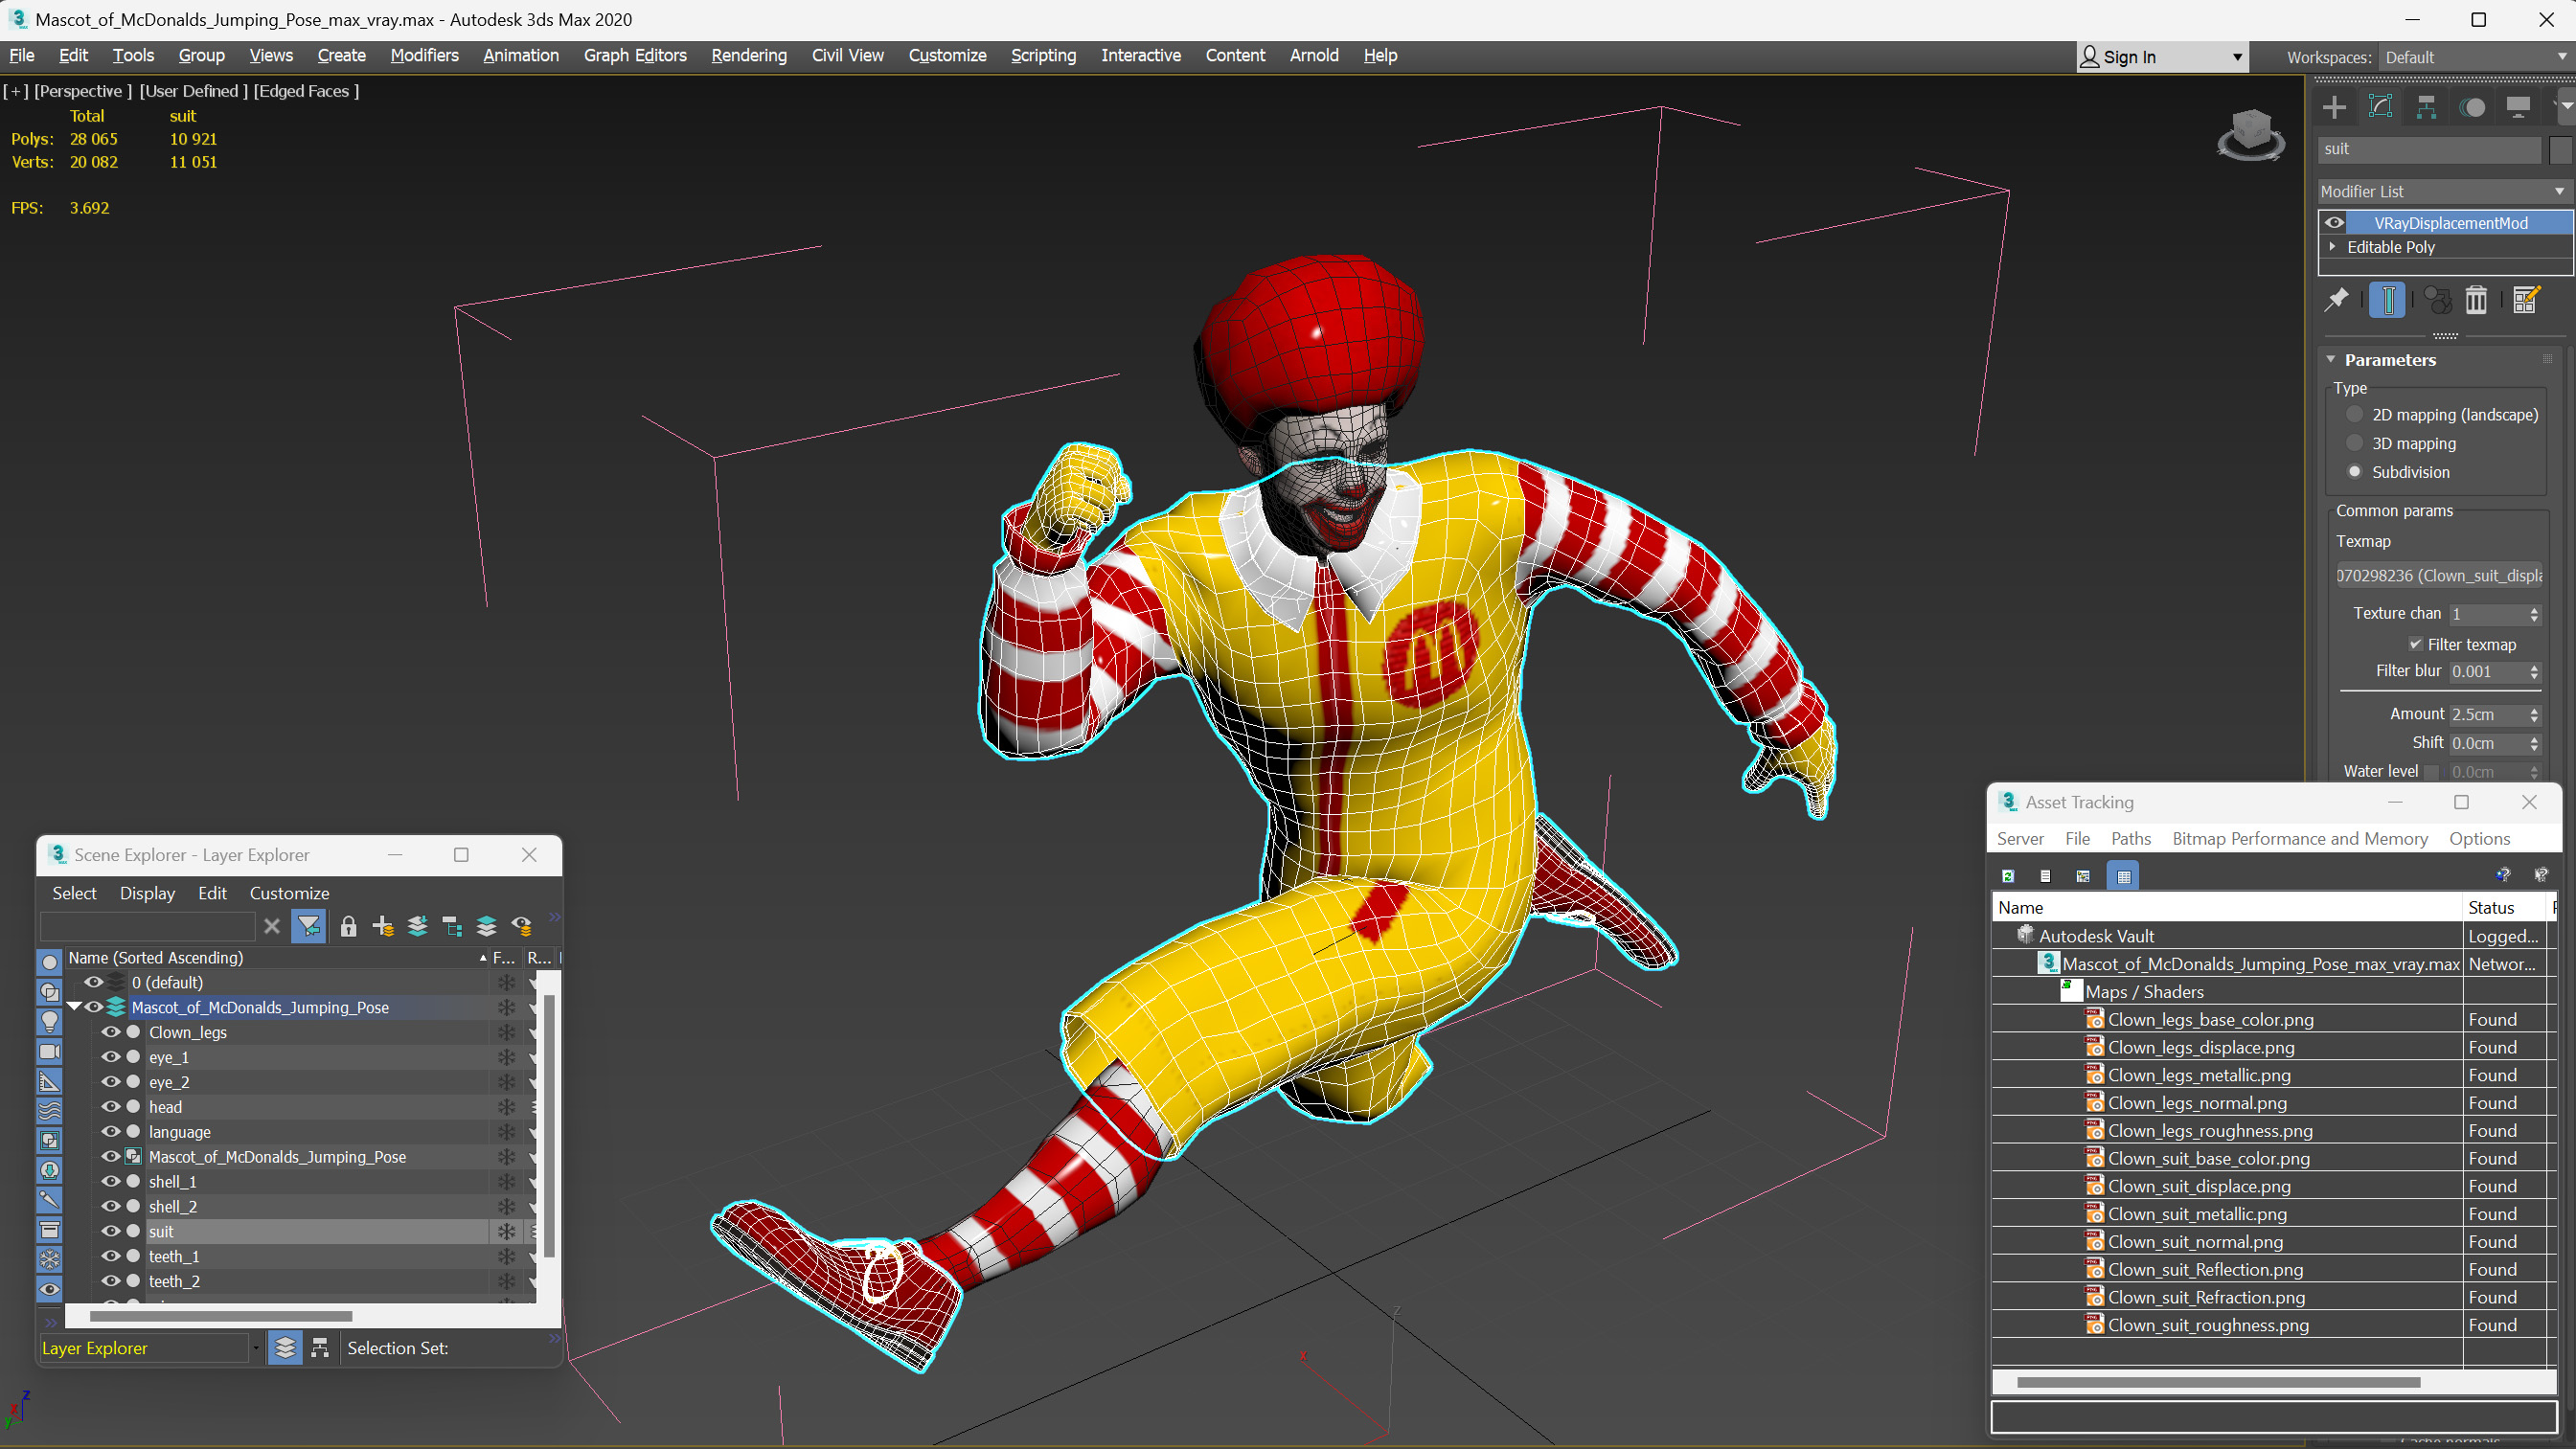The image size is (2576, 1449).
Task: Click the make selected layer active icon
Action: point(487,926)
